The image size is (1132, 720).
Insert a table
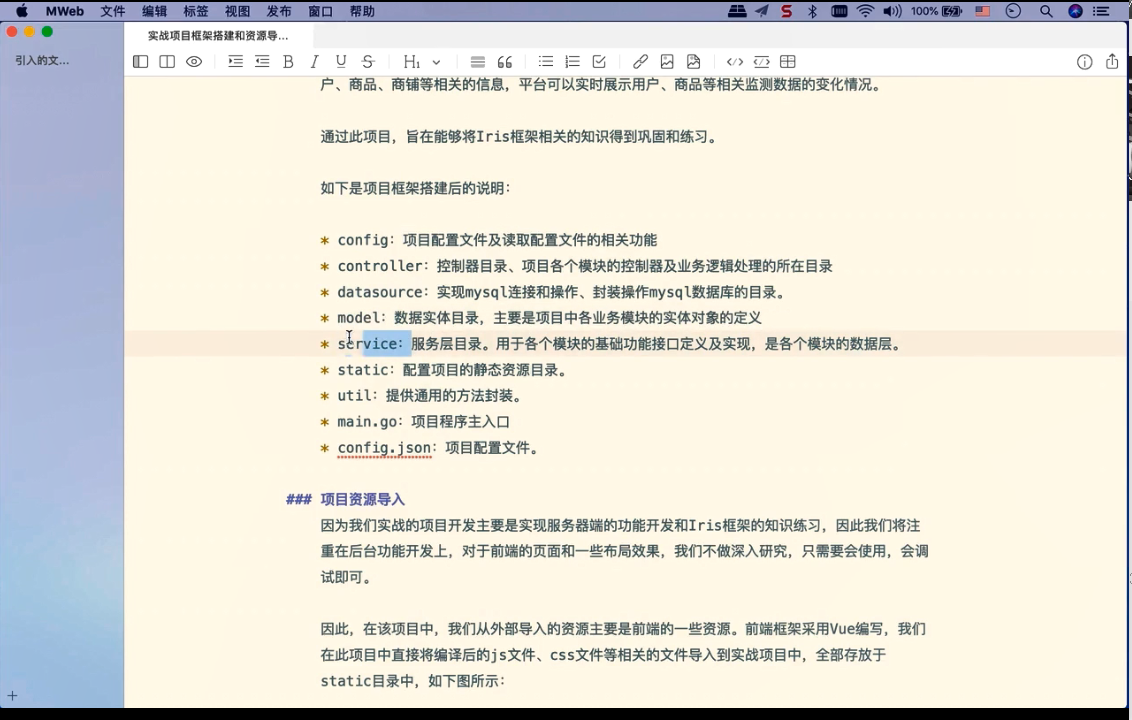tap(788, 62)
